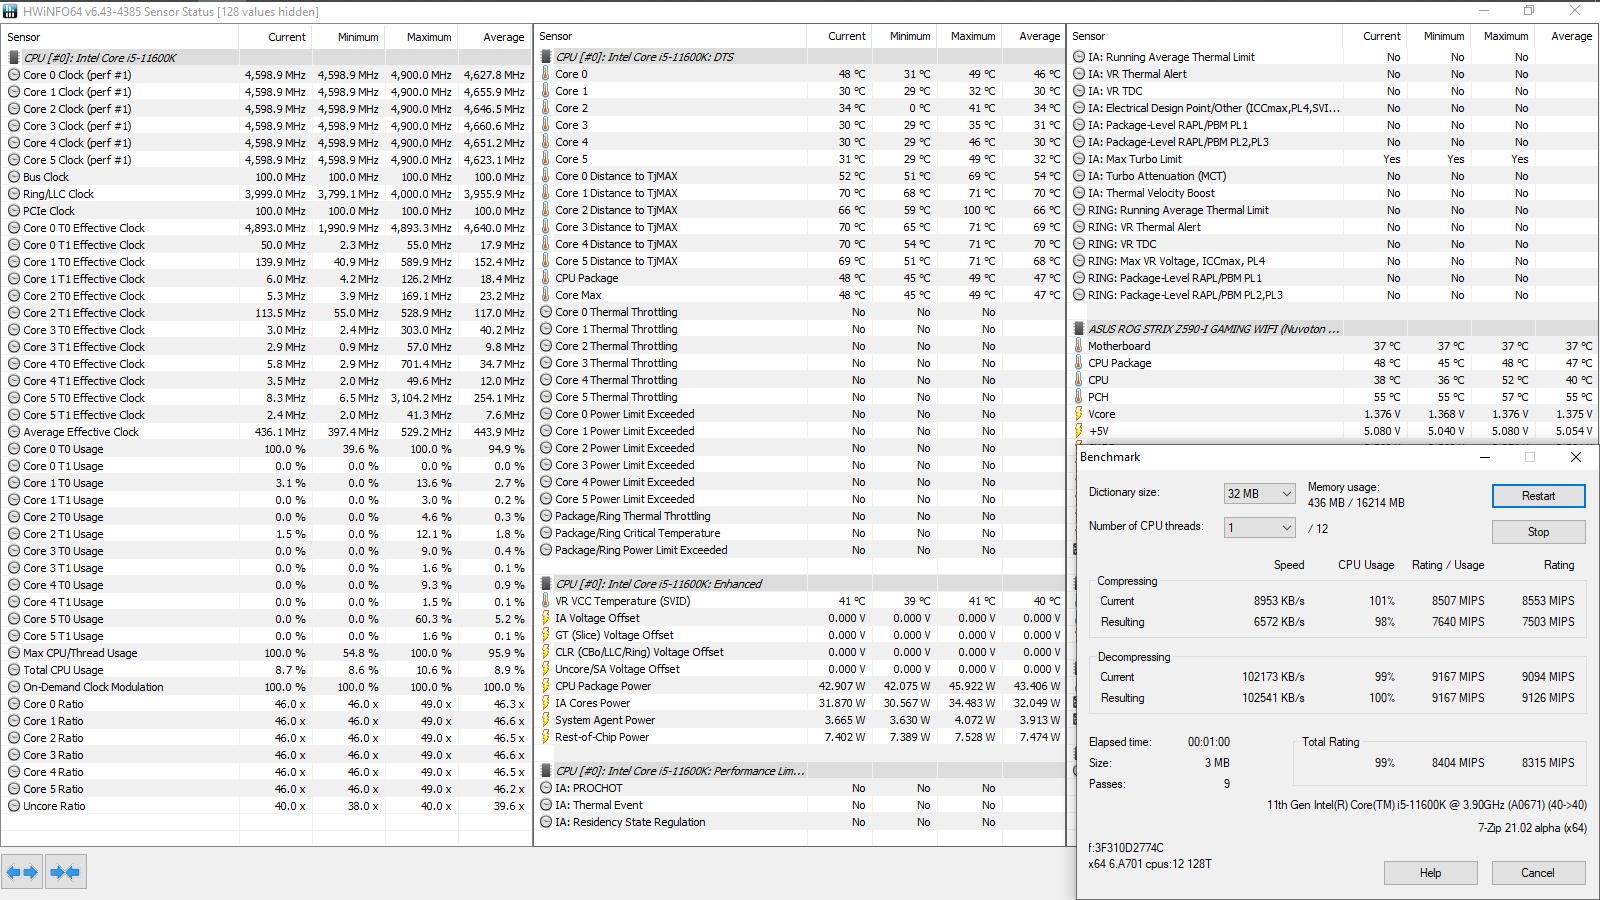The image size is (1600, 900).
Task: Click the Compressing Current speed 8953 KB/s
Action: click(1279, 601)
